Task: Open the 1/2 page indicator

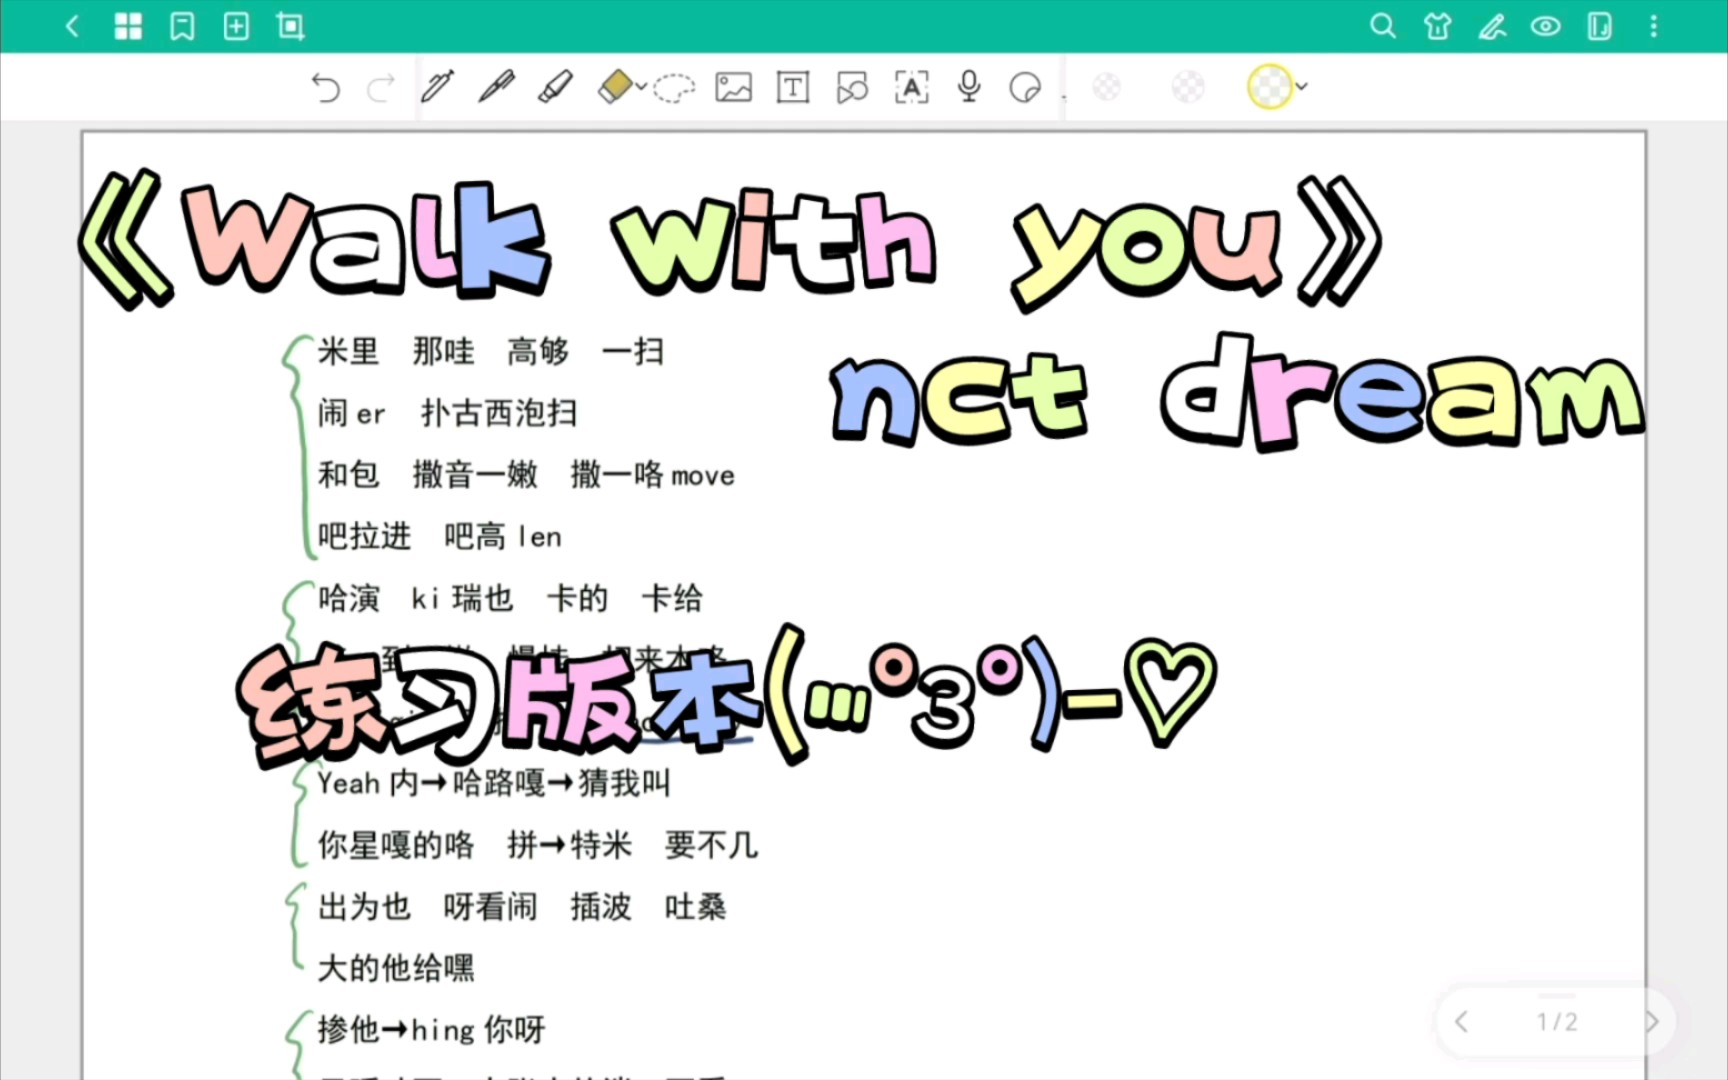Action: 1557,1022
